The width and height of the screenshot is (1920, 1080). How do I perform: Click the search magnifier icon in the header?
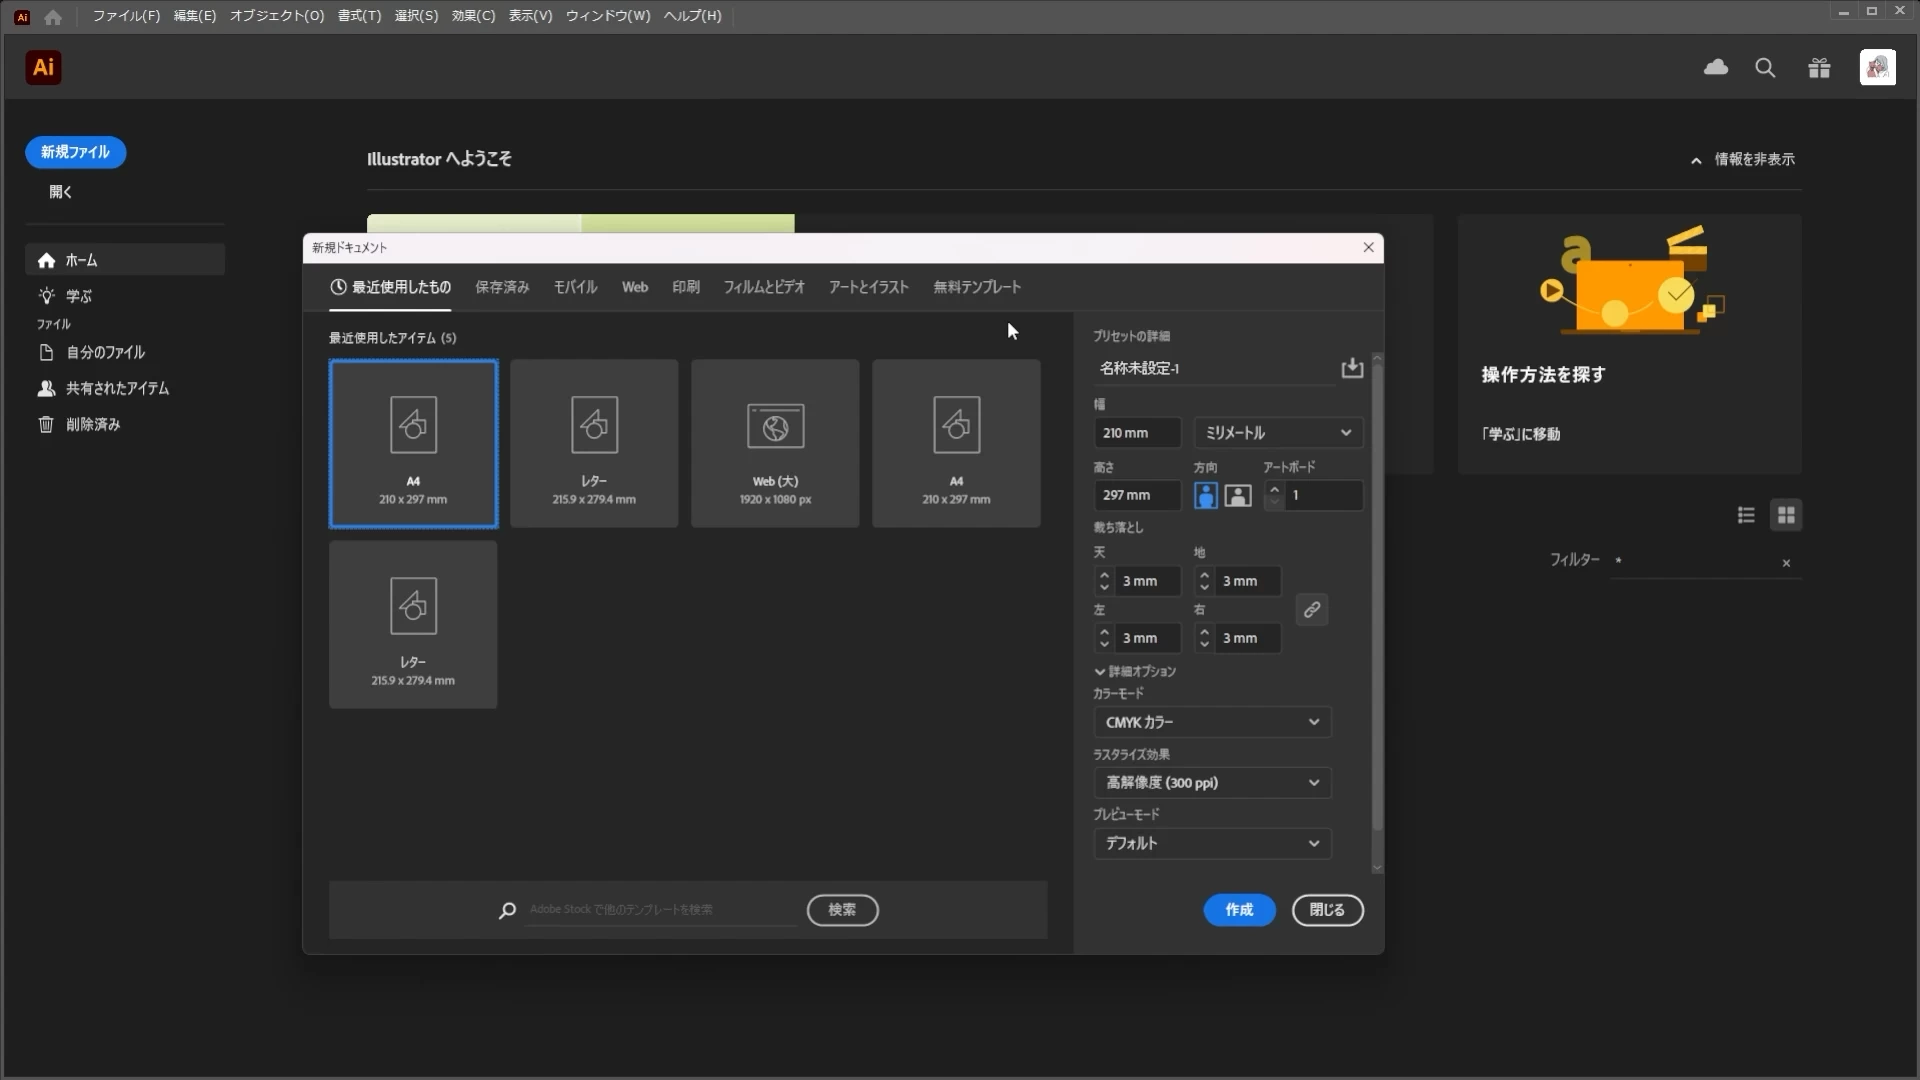pyautogui.click(x=1765, y=67)
